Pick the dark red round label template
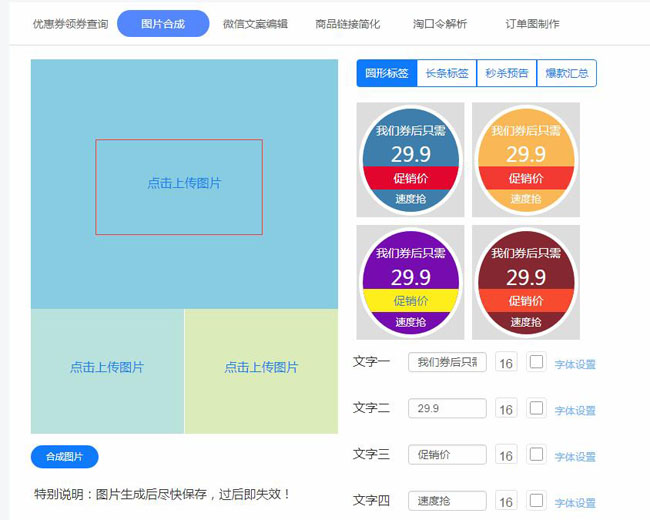Screen dimensions: 650x520 coord(526,282)
